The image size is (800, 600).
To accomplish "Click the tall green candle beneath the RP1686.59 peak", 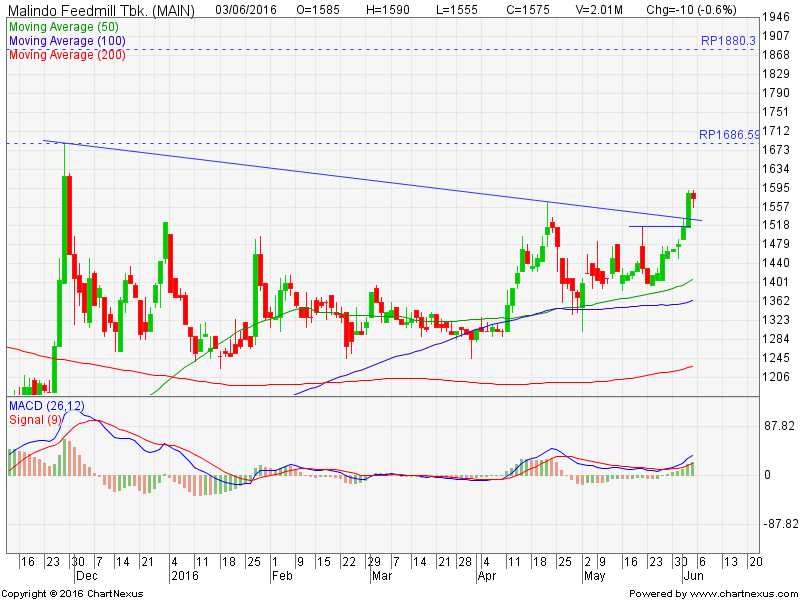I will point(64,215).
